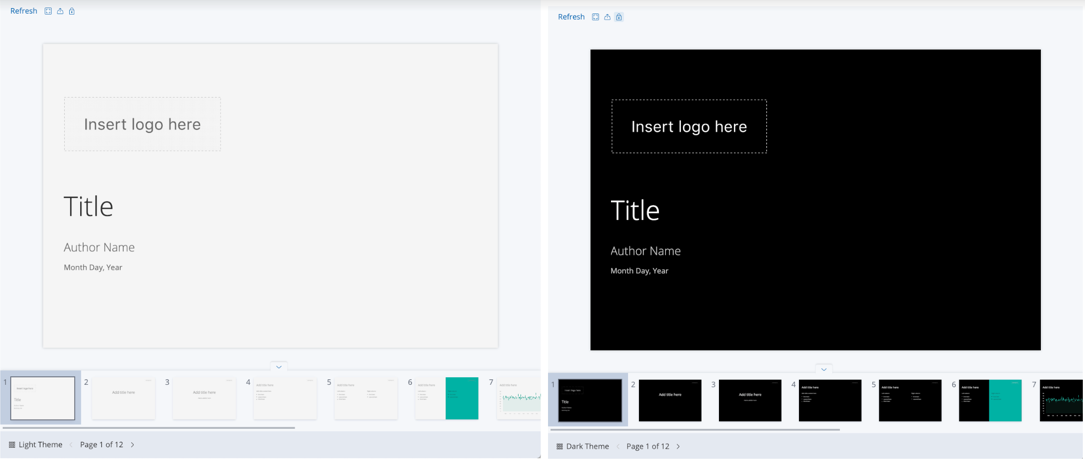Click the share icon in the left panel
This screenshot has height=460, width=1085.
60,11
